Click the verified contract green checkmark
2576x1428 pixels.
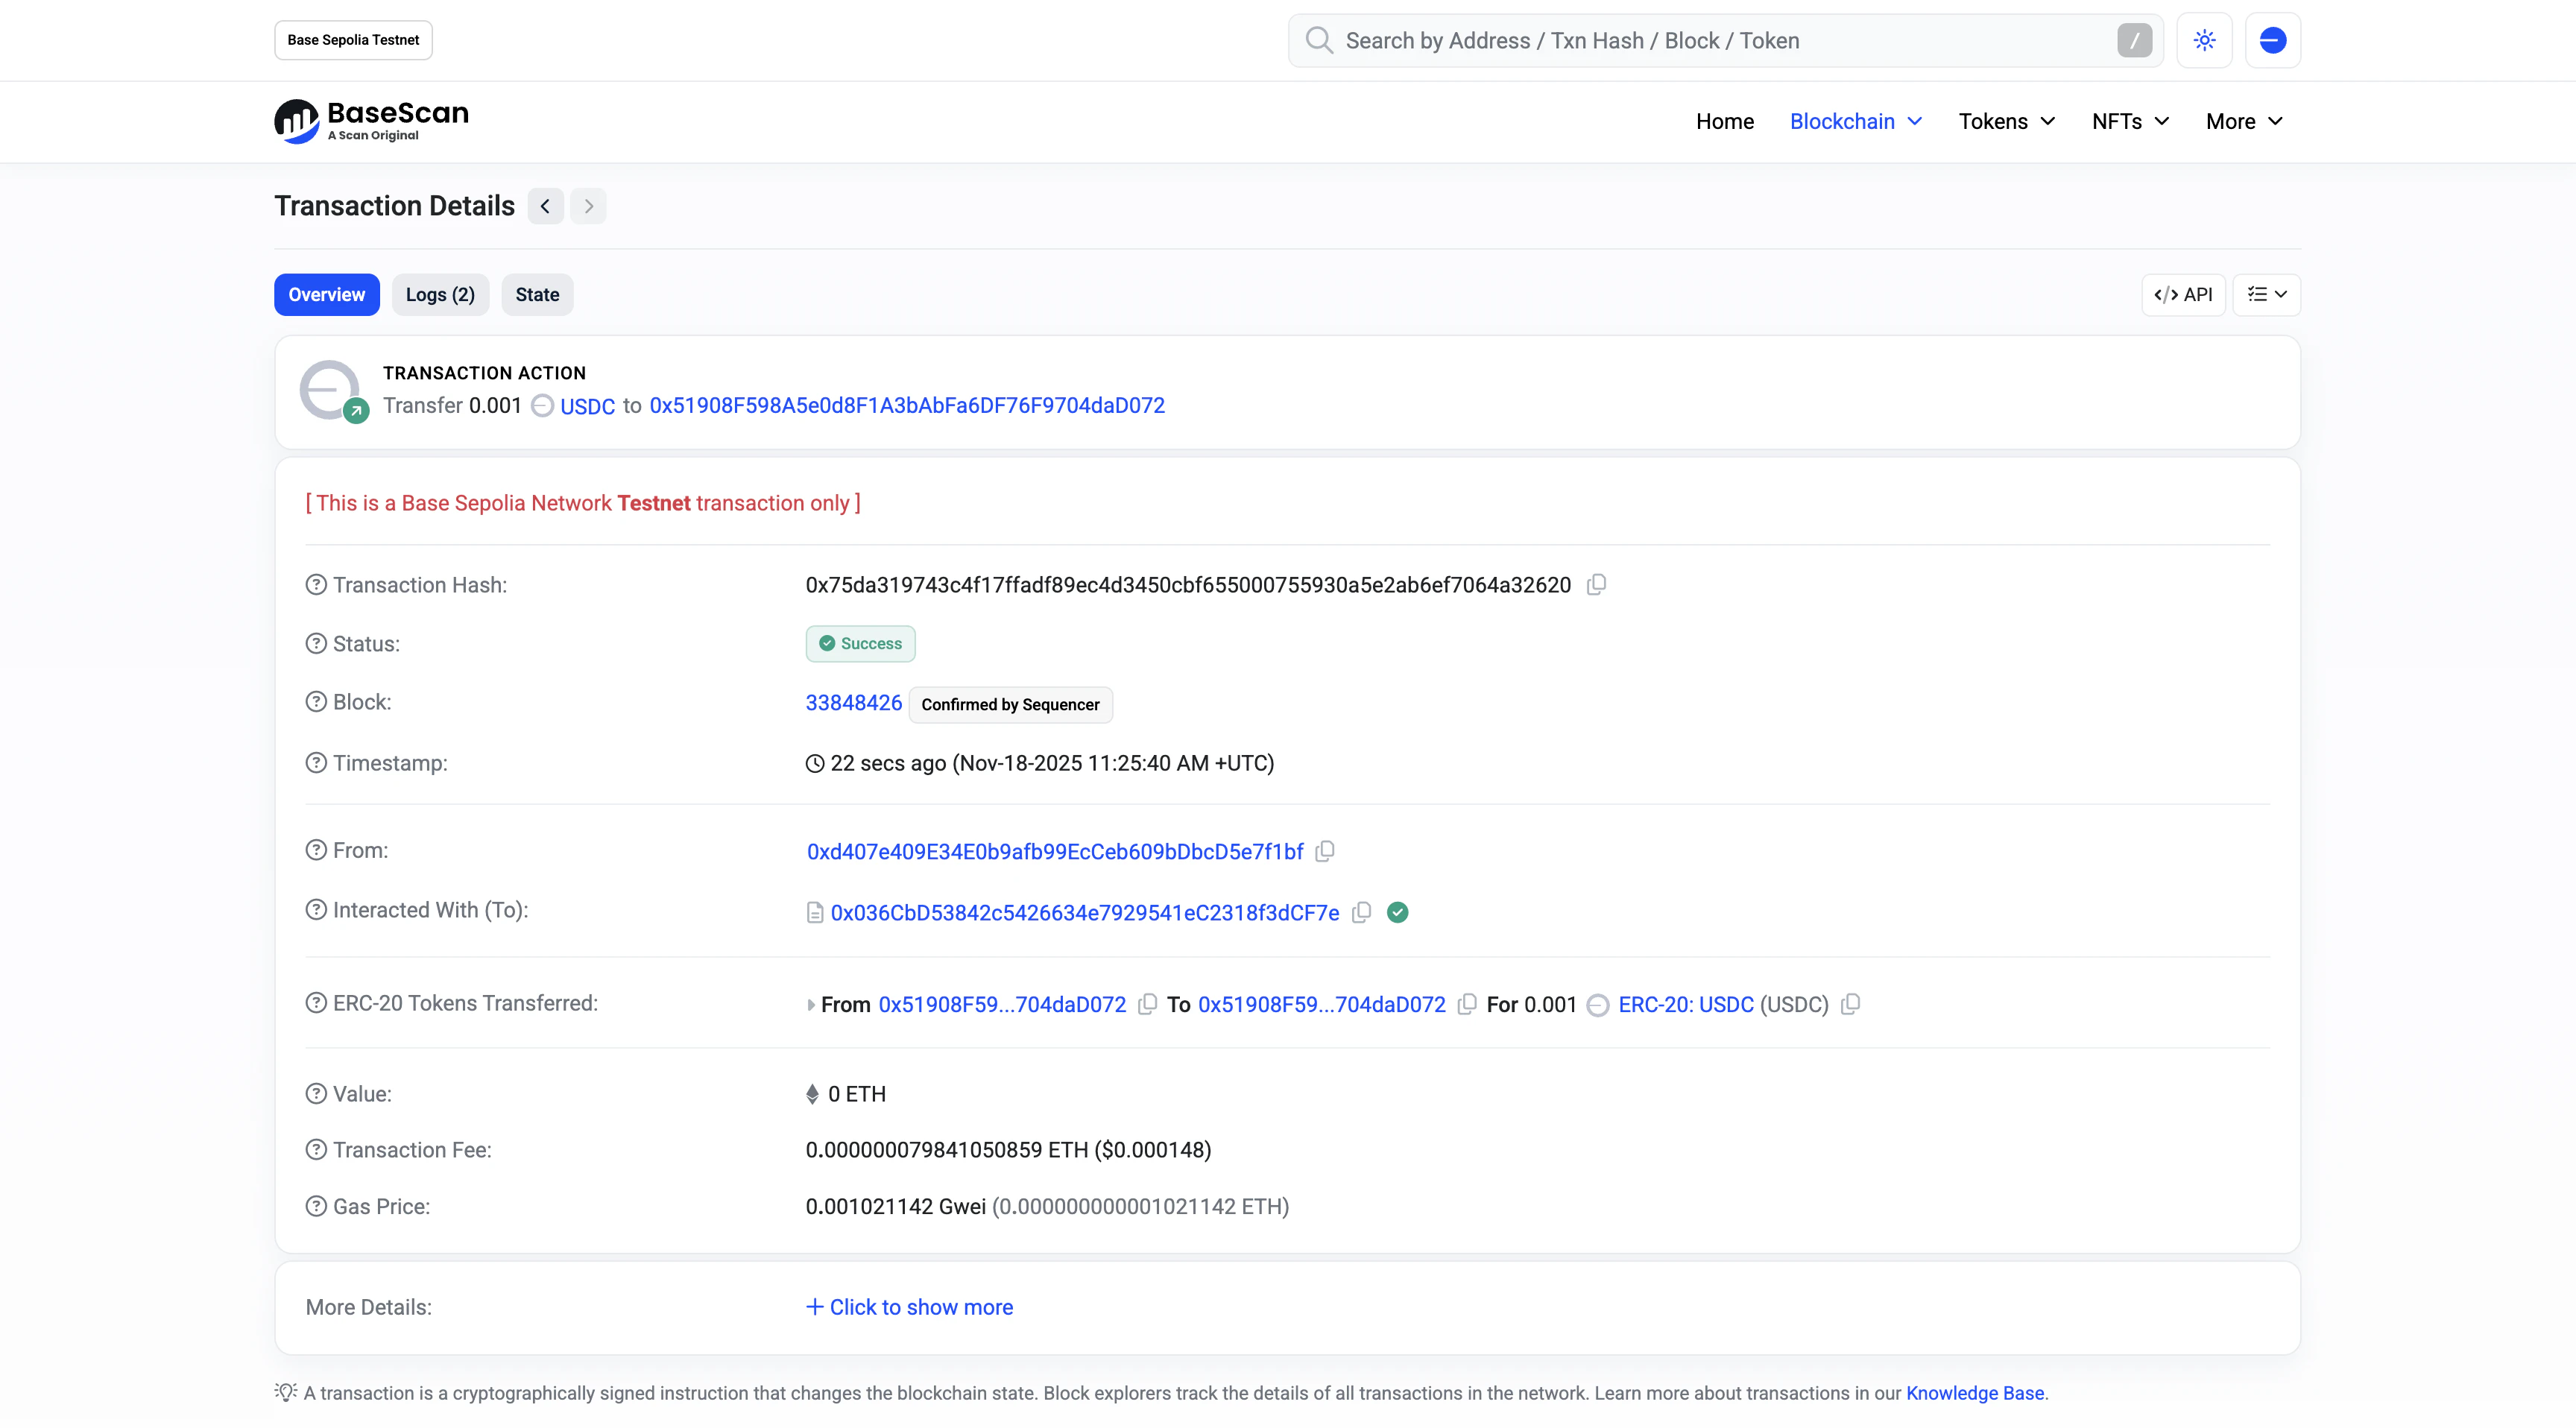(x=1397, y=912)
